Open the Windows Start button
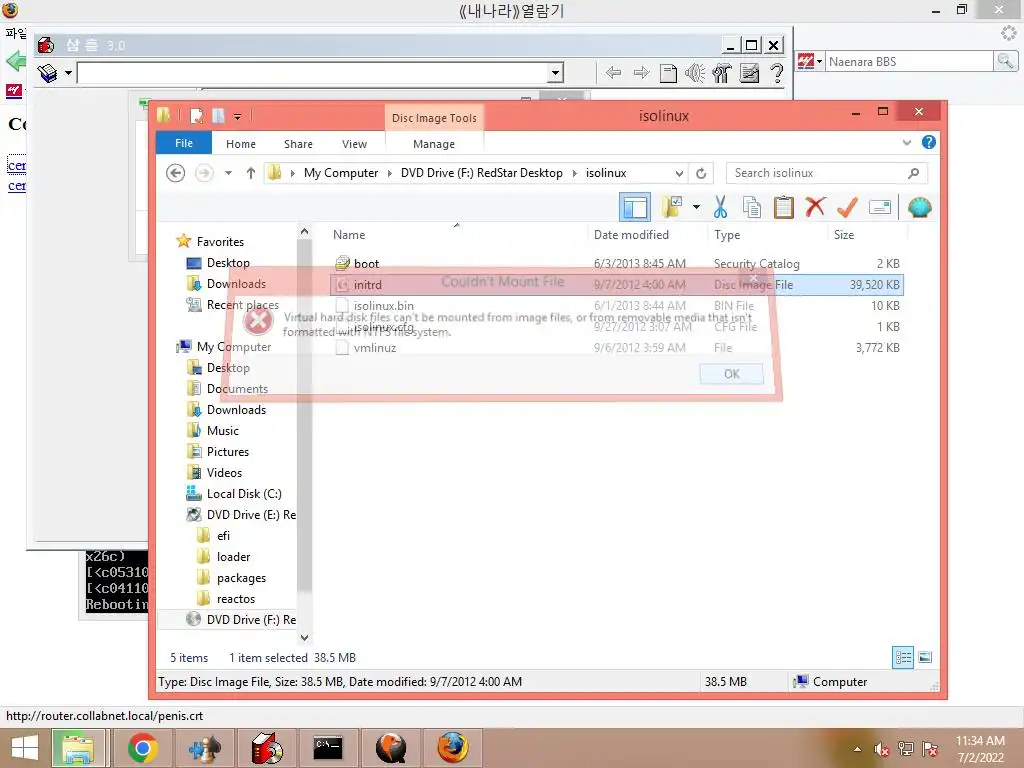Screen dimensions: 1024x768 [25, 748]
